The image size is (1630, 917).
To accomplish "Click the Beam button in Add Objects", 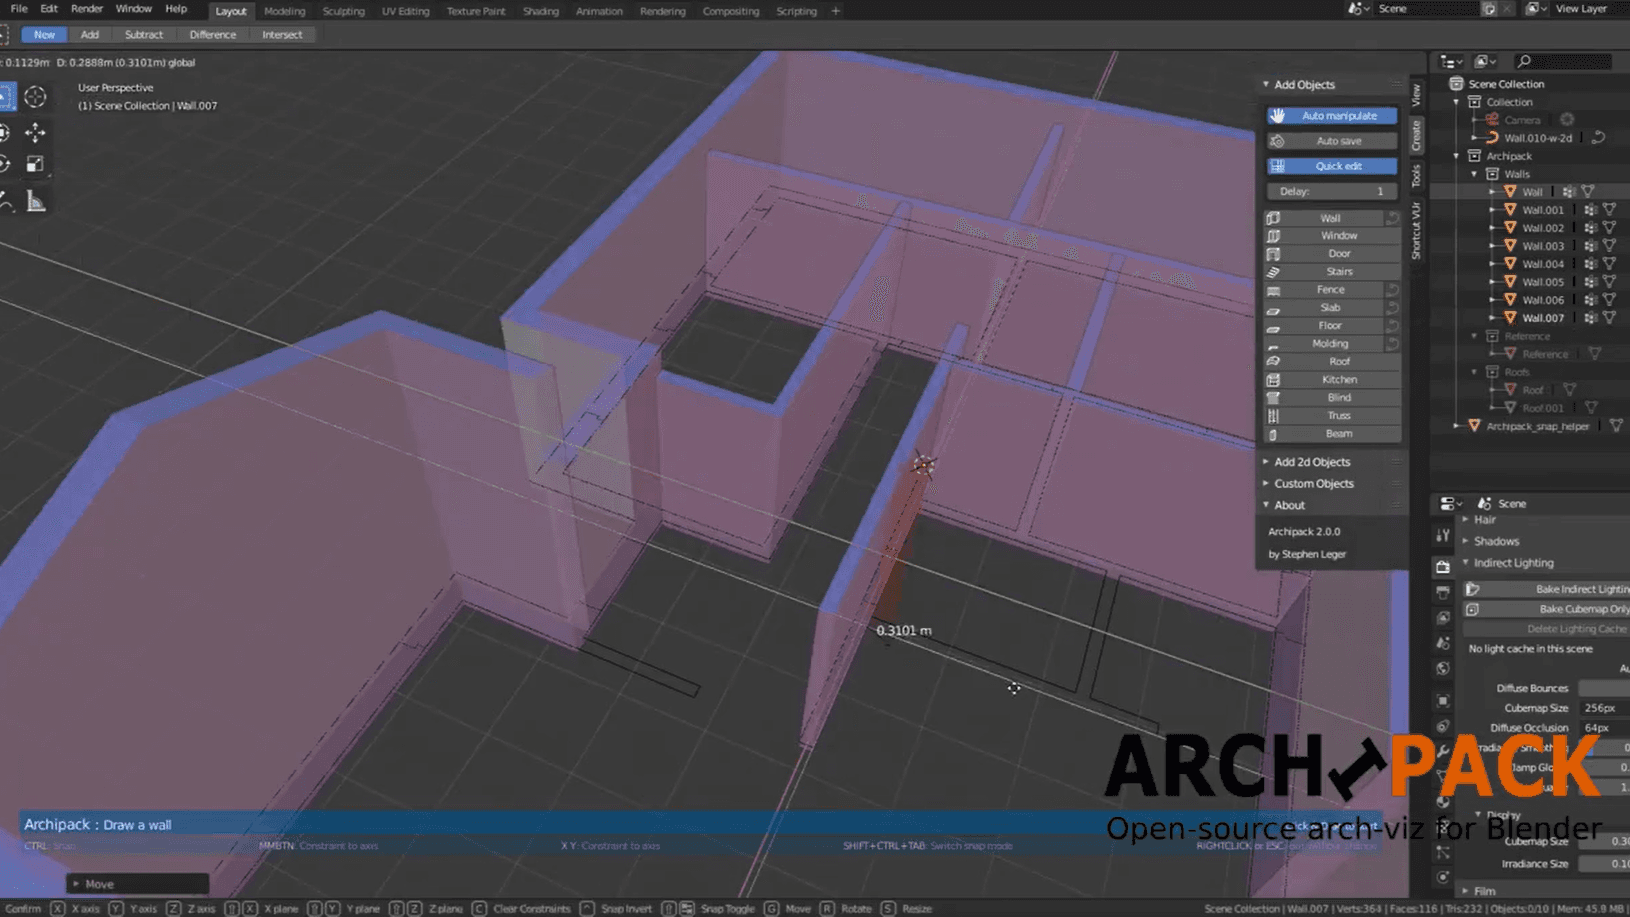I will point(1332,434).
